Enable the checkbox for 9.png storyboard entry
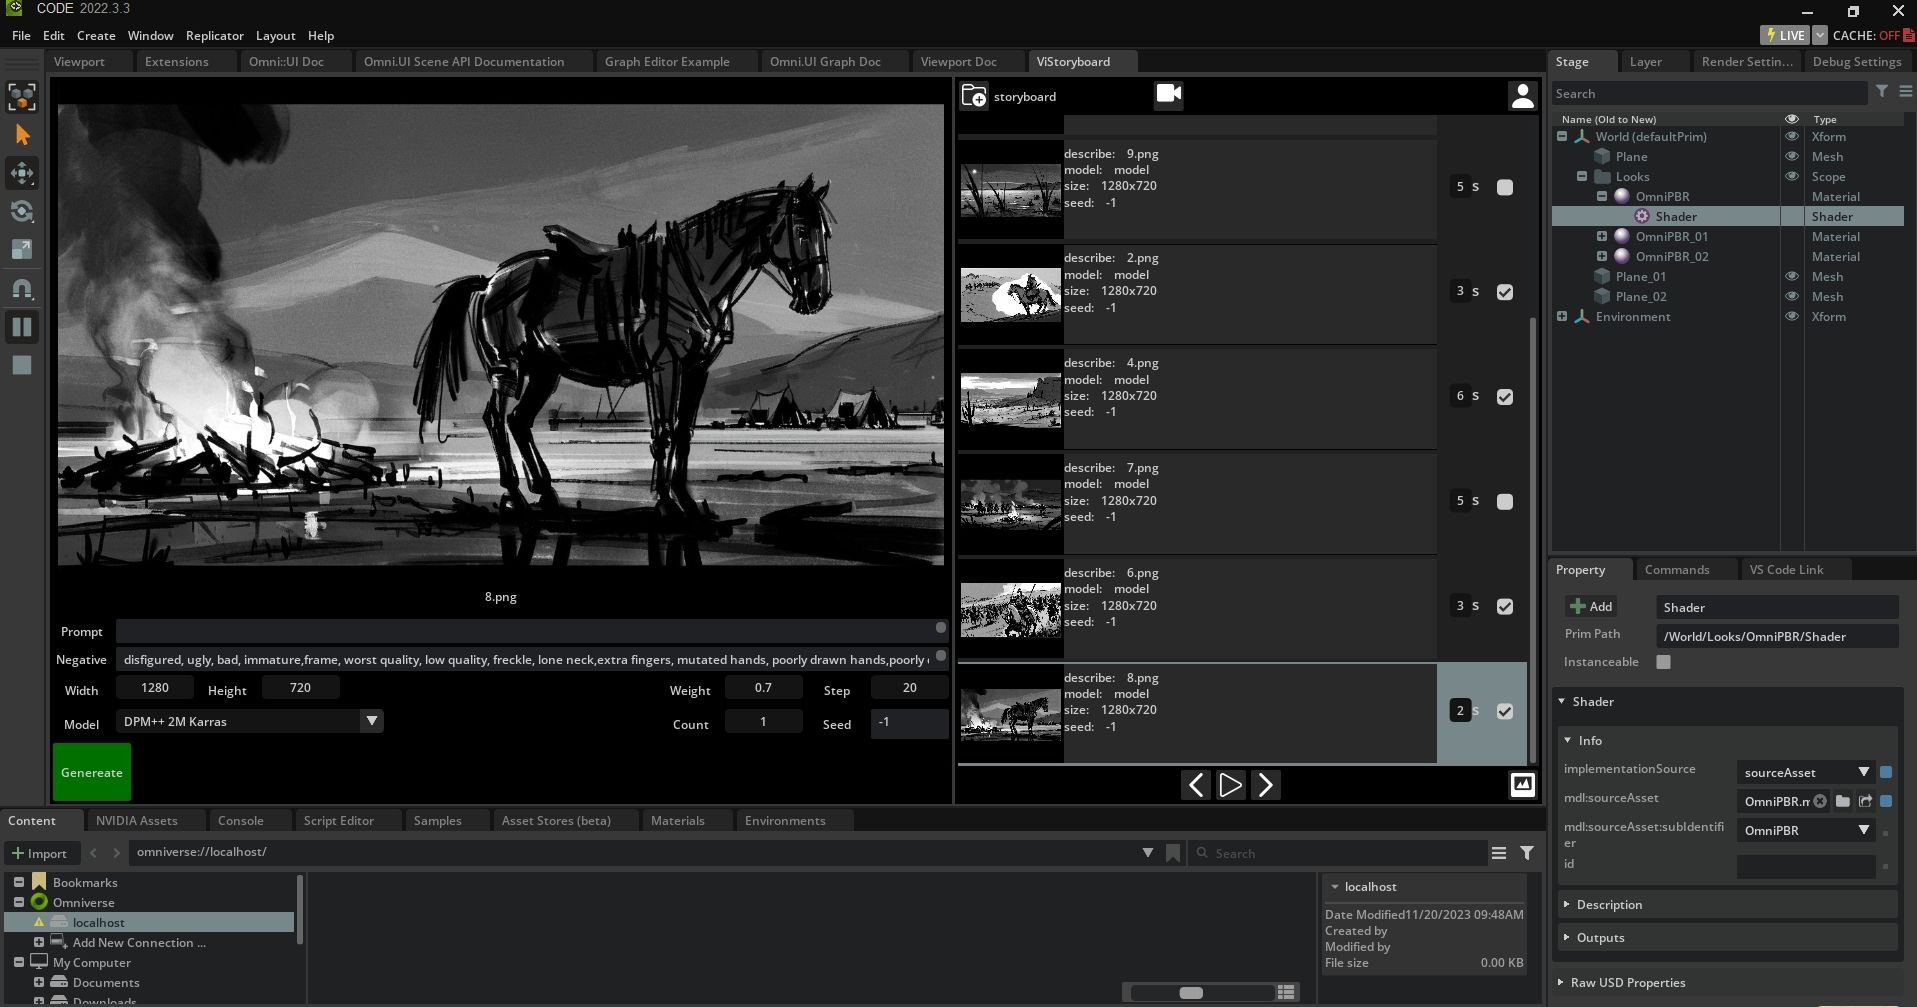The width and height of the screenshot is (1917, 1007). (1504, 187)
